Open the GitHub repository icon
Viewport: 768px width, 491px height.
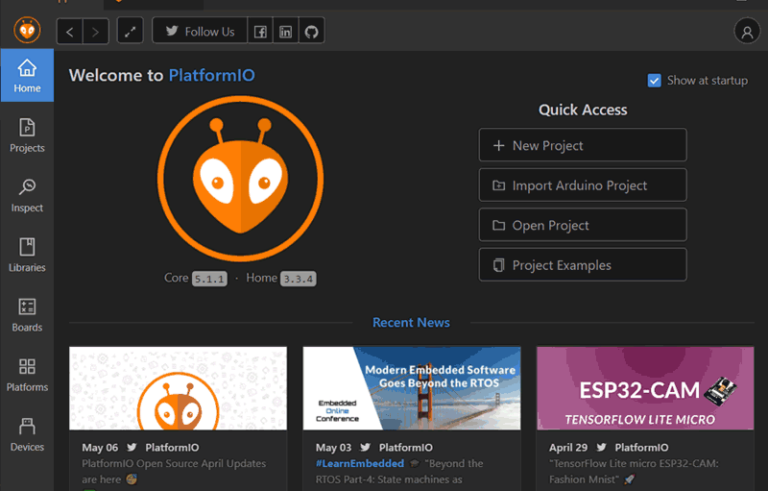pyautogui.click(x=312, y=32)
